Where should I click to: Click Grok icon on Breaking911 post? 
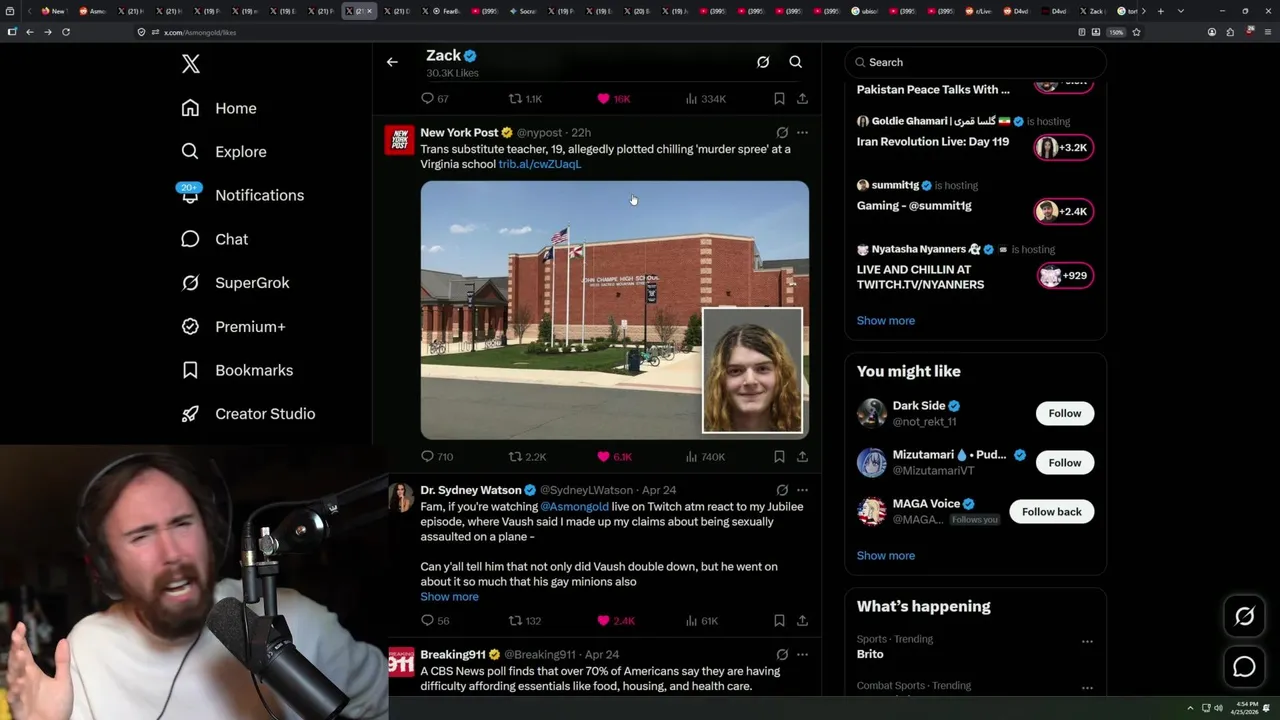[782, 654]
